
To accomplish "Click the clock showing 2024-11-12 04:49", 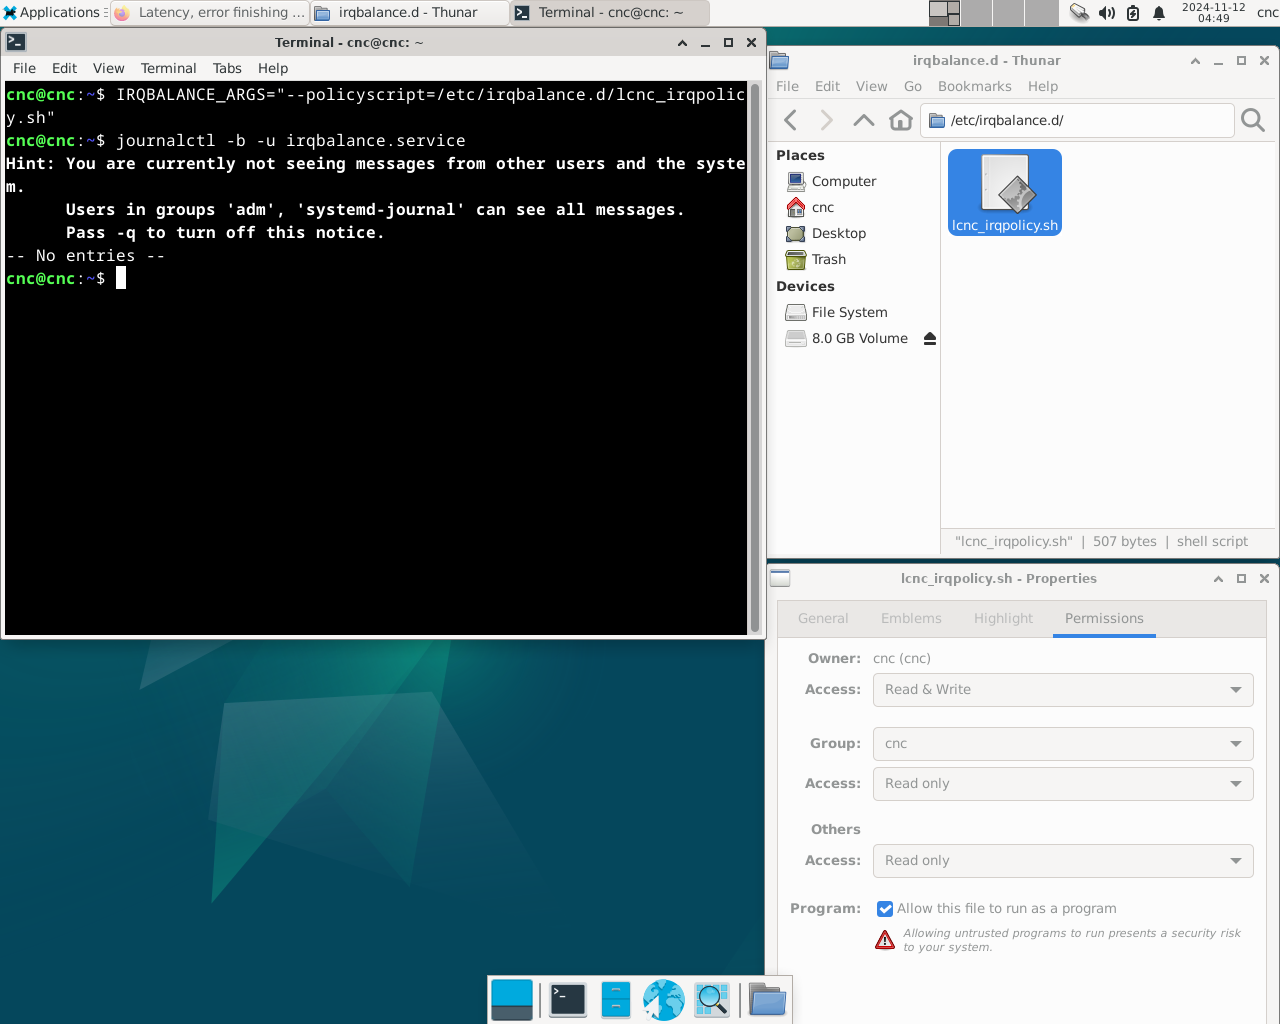I will (x=1213, y=13).
